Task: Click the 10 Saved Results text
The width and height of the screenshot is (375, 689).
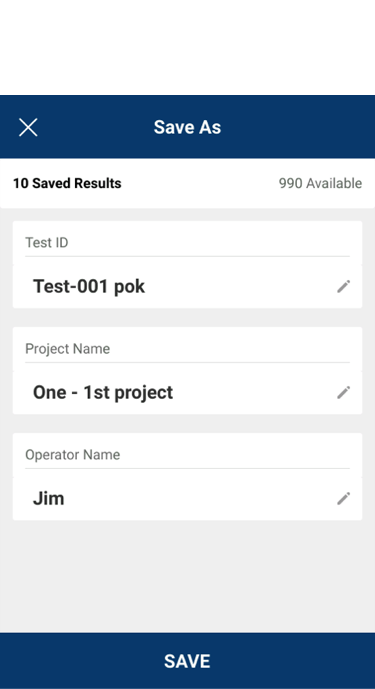Action: pos(67,183)
